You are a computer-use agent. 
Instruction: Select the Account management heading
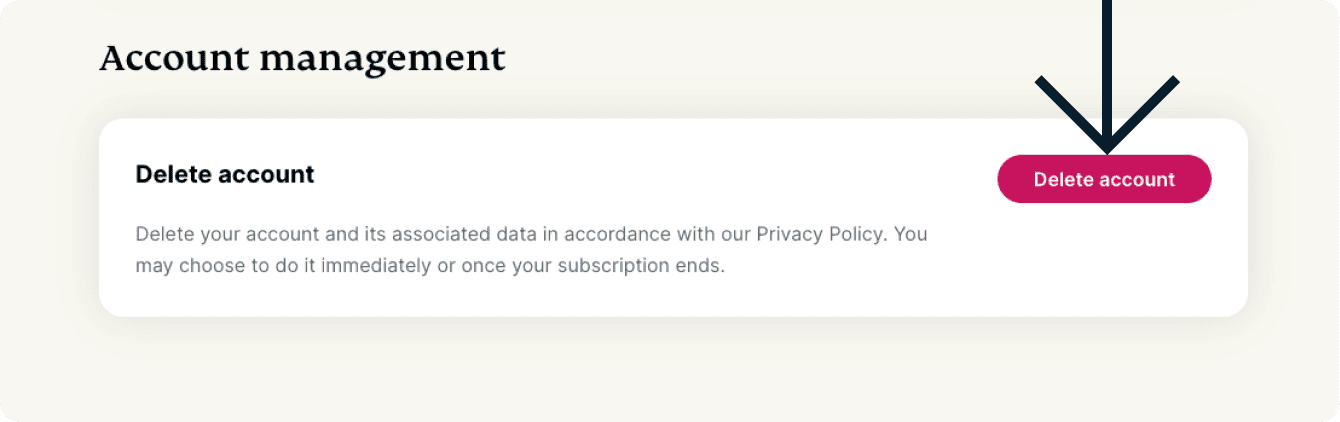(x=302, y=59)
